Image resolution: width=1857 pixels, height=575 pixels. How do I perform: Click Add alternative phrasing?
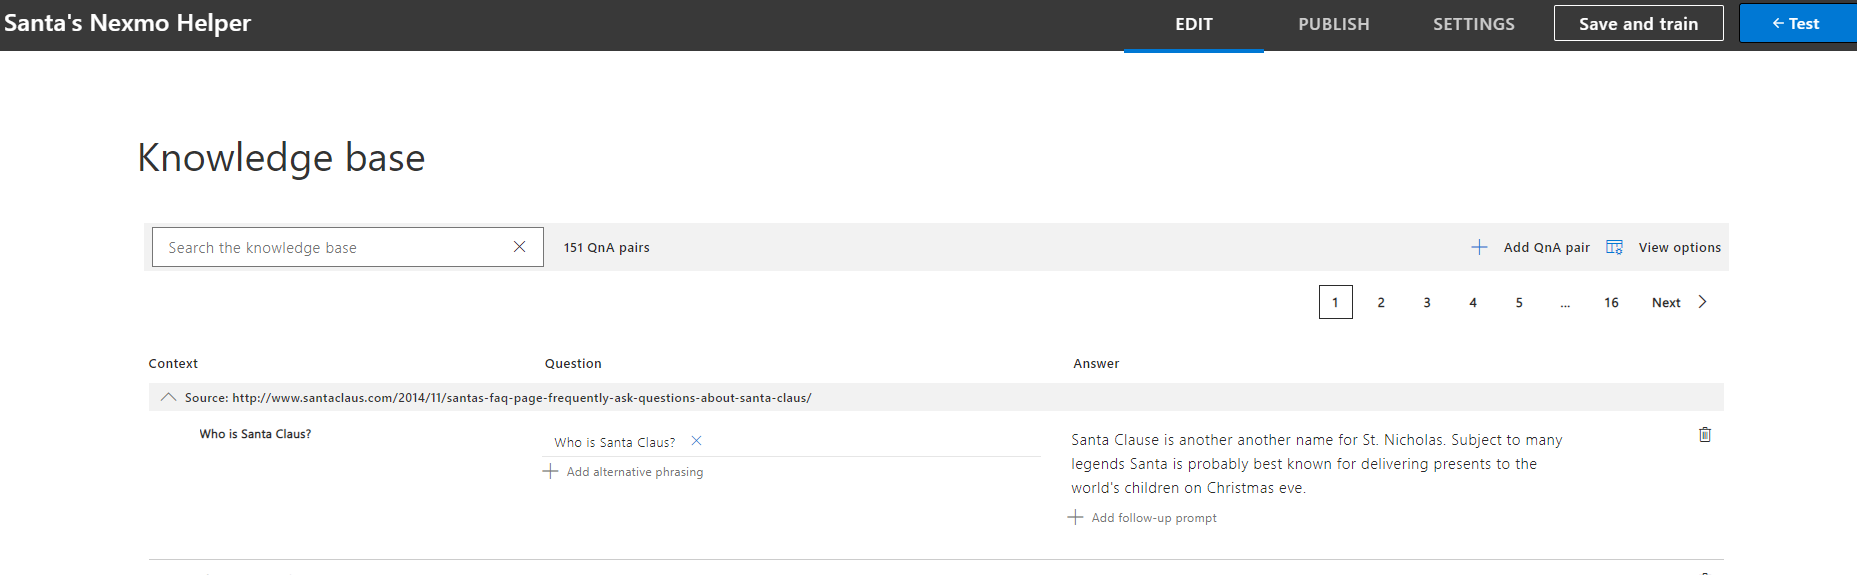[634, 471]
